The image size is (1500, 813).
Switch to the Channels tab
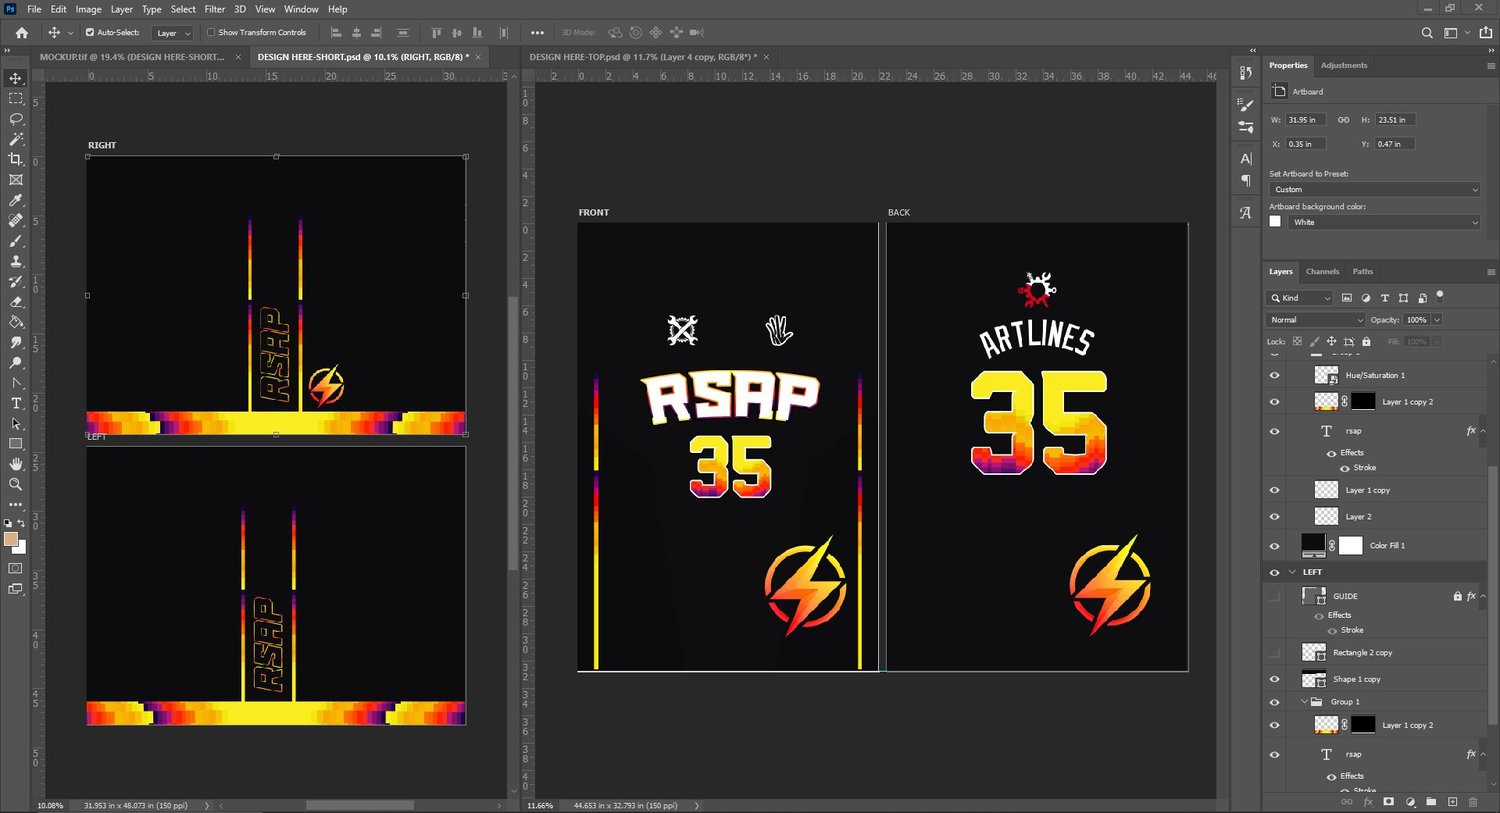(1322, 271)
